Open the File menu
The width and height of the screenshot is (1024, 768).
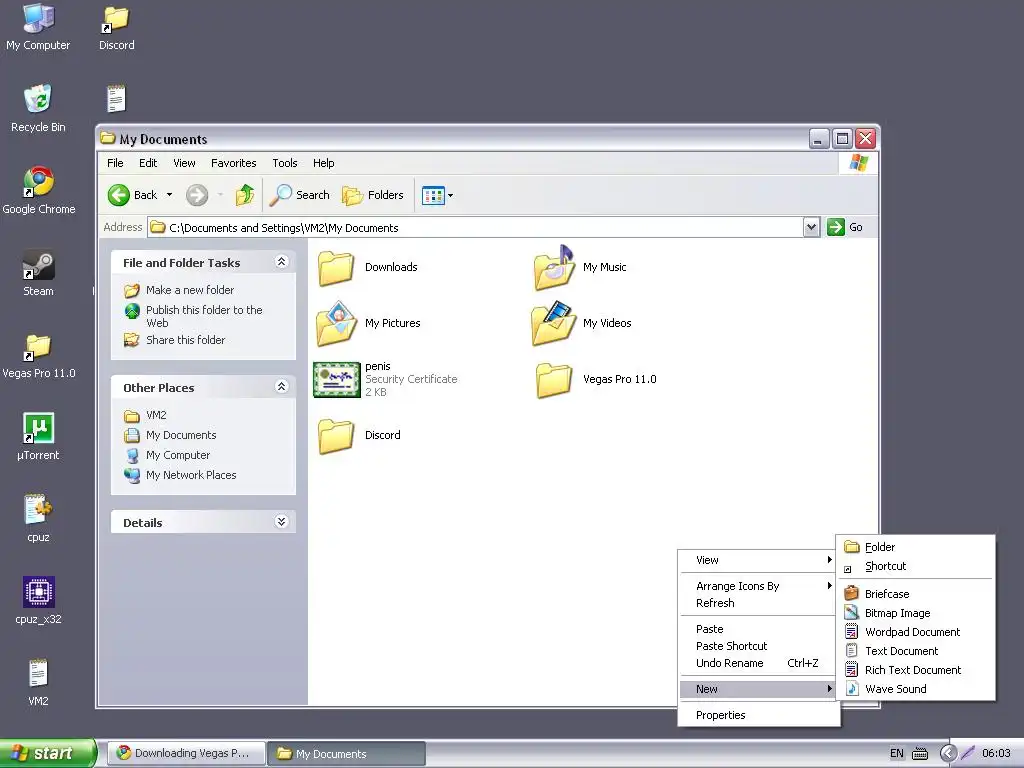point(115,163)
